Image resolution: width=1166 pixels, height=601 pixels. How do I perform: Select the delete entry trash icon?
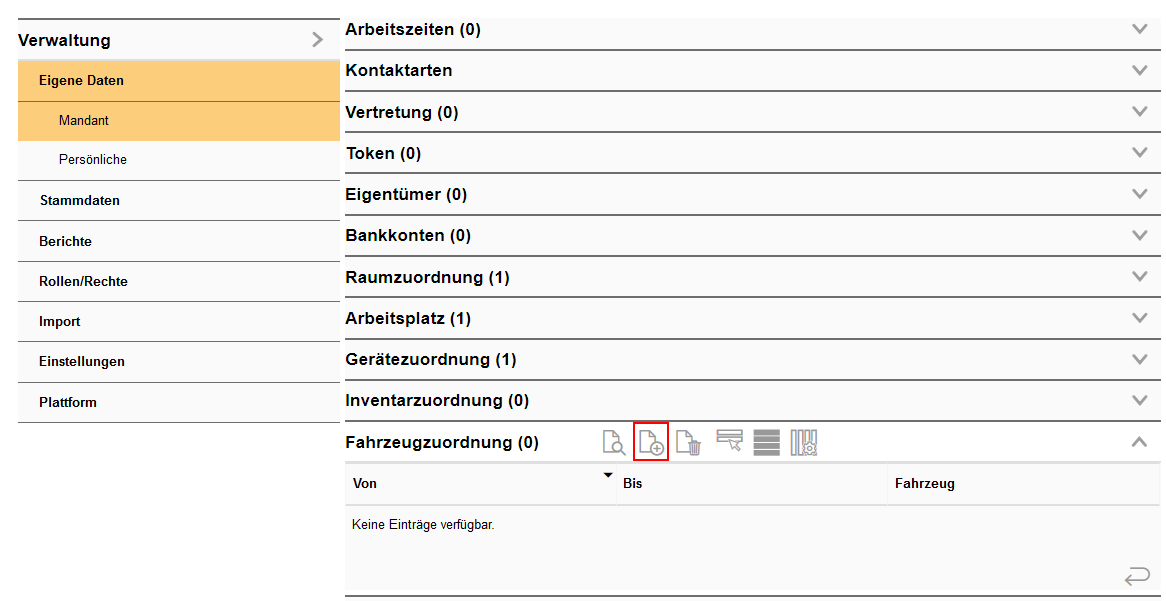[688, 442]
